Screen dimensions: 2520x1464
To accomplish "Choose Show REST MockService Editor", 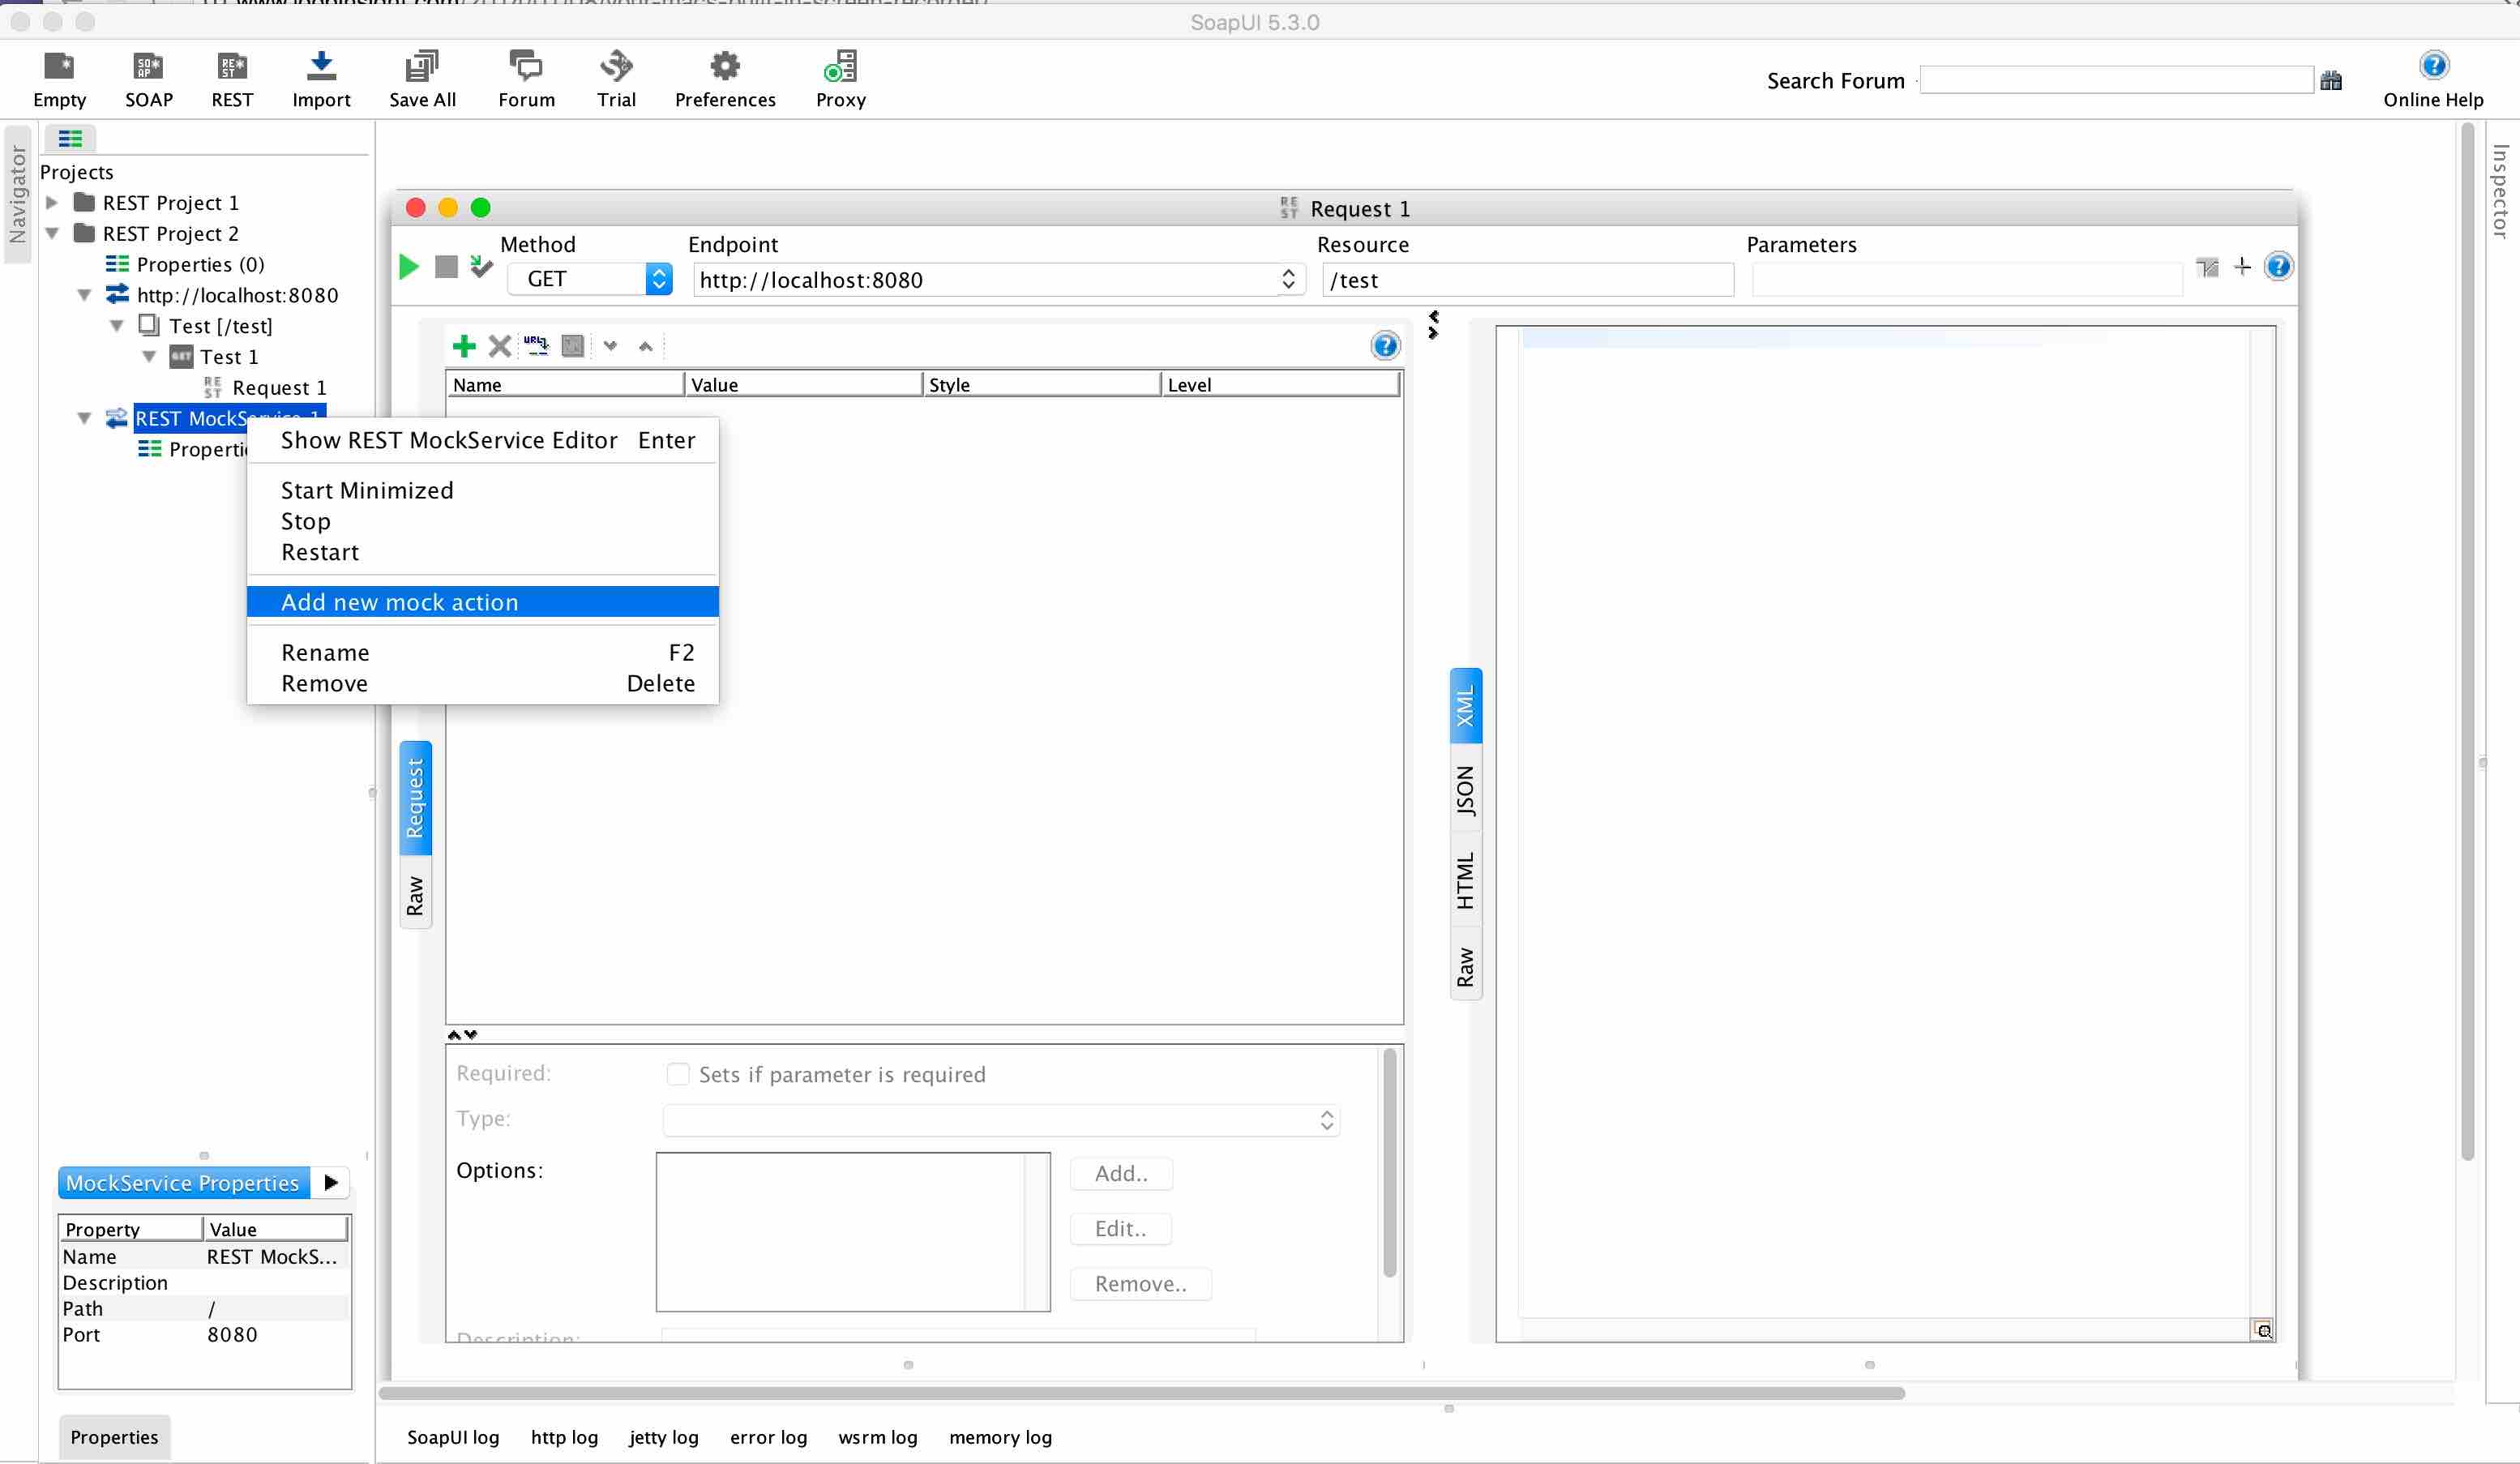I will point(482,440).
